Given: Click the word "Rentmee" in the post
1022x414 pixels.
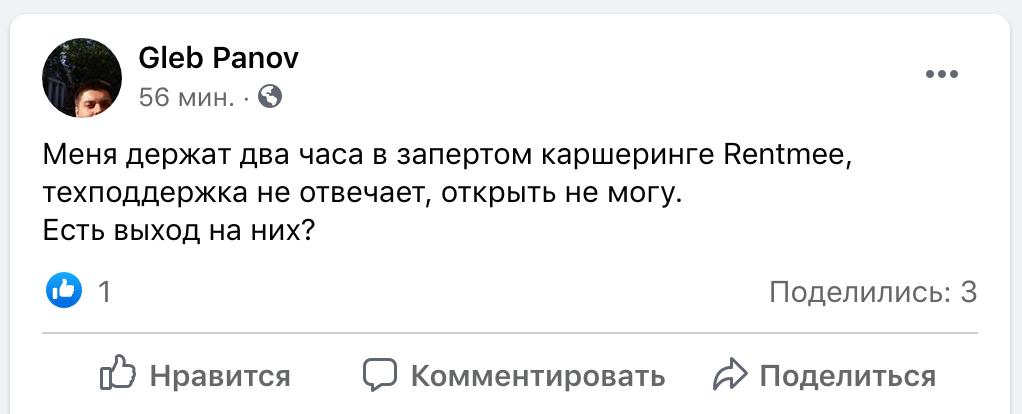Looking at the screenshot, I should (x=792, y=156).
